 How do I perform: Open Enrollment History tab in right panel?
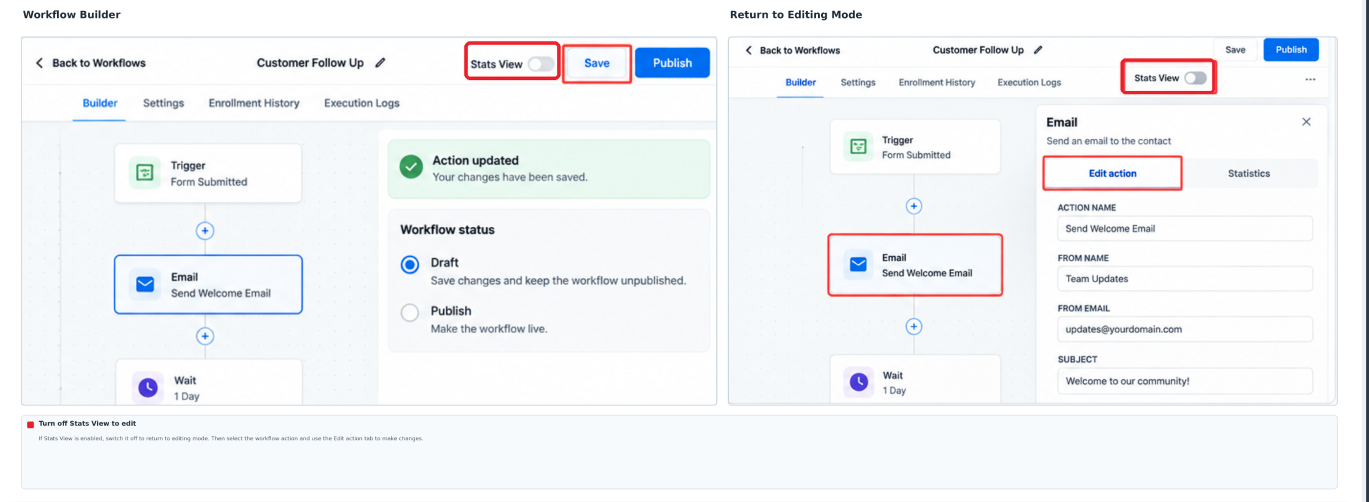pos(937,82)
